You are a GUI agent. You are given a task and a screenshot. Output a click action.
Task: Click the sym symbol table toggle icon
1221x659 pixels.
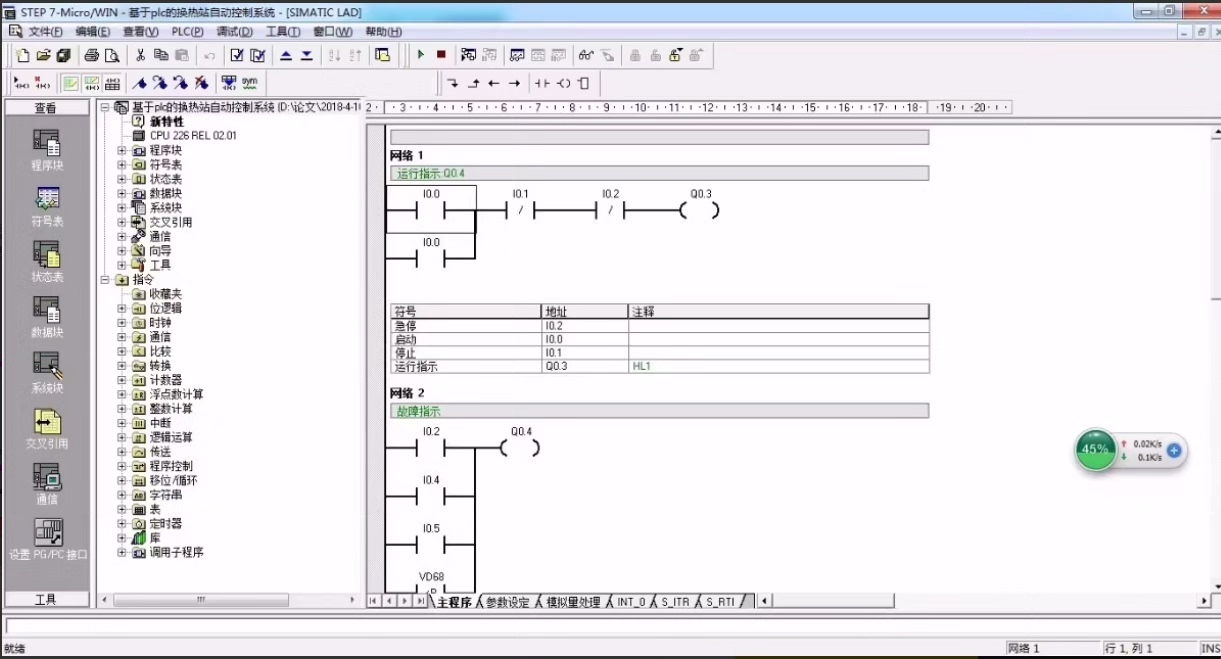[x=249, y=83]
